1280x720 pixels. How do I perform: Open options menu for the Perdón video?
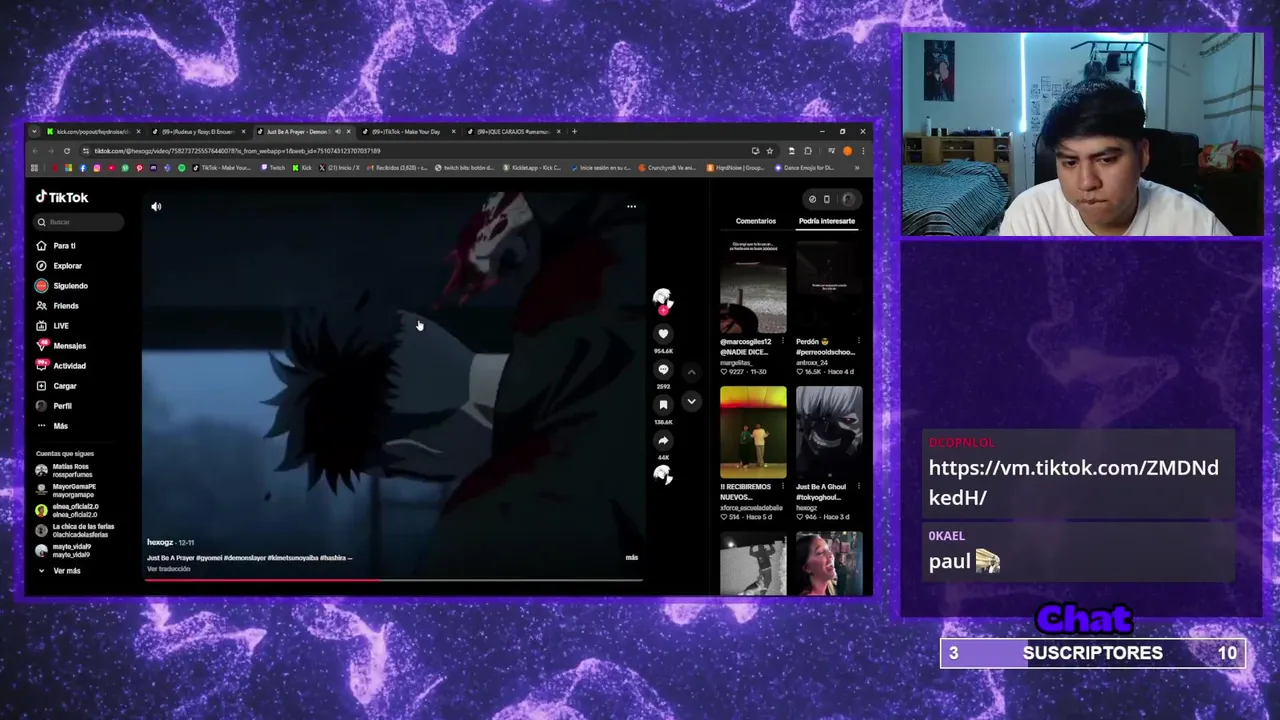click(x=858, y=342)
